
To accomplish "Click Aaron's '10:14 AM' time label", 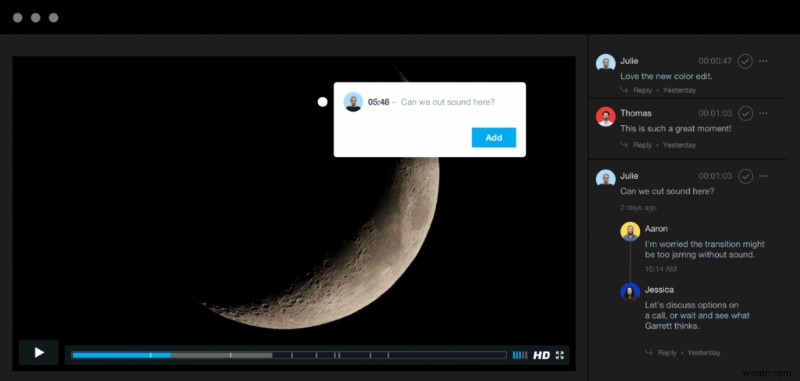I will 661,269.
